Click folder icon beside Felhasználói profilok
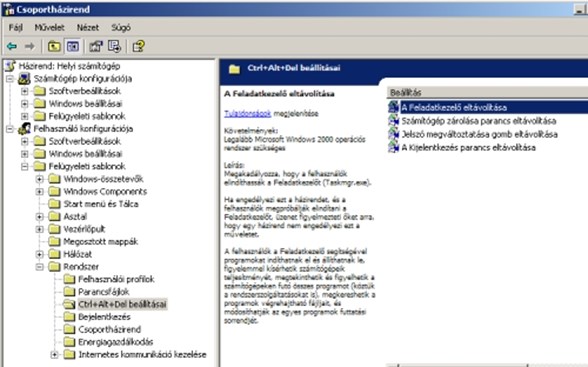588x367 pixels. click(69, 279)
